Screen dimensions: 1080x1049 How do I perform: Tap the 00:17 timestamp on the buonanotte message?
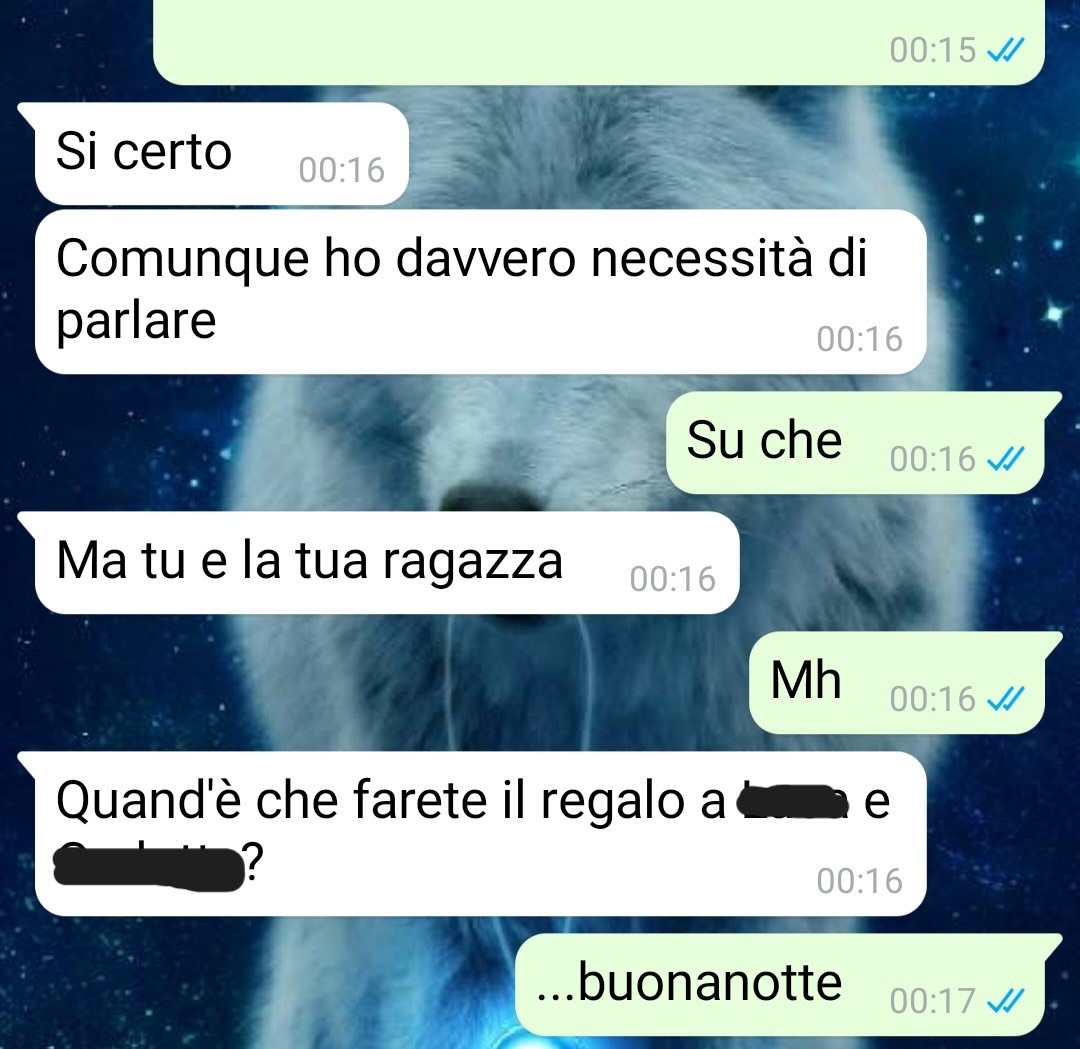[933, 1001]
